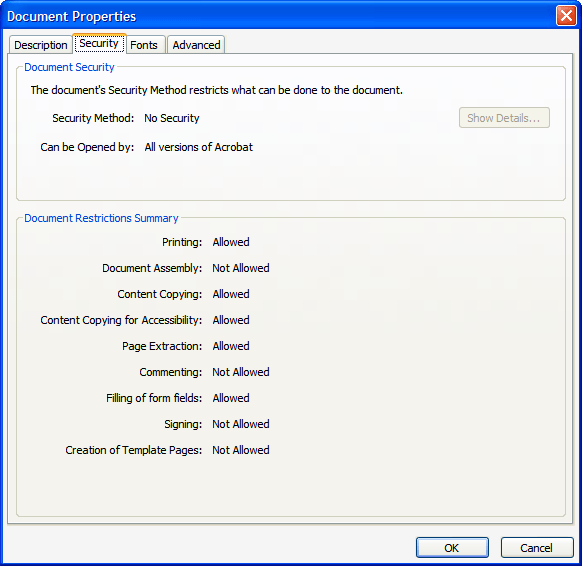
Task: Click Not Allowed value for Document Assembly
Action: click(241, 268)
